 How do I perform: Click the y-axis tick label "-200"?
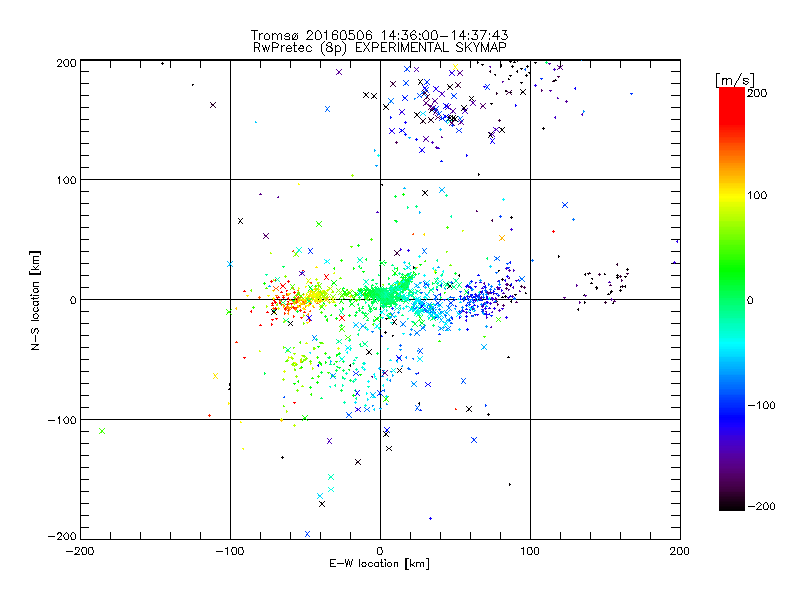pos(62,536)
